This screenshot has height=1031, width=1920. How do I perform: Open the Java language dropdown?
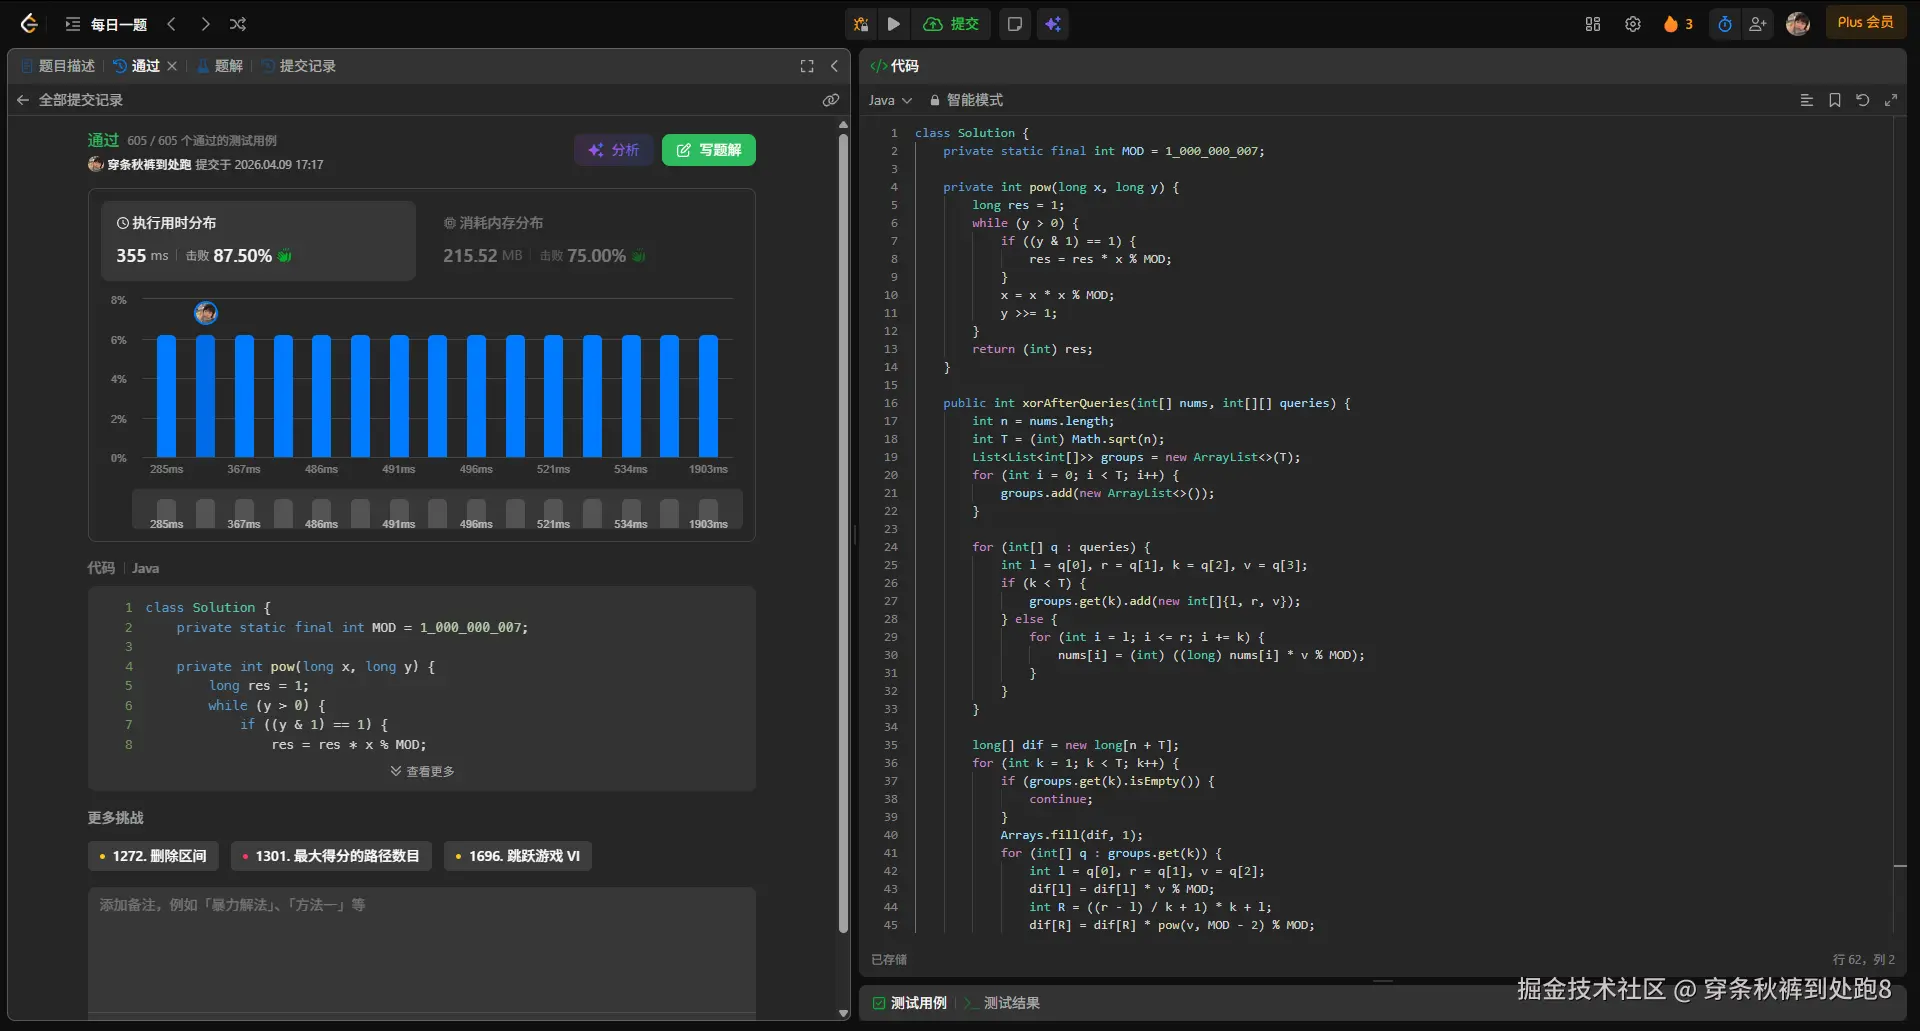(x=890, y=100)
